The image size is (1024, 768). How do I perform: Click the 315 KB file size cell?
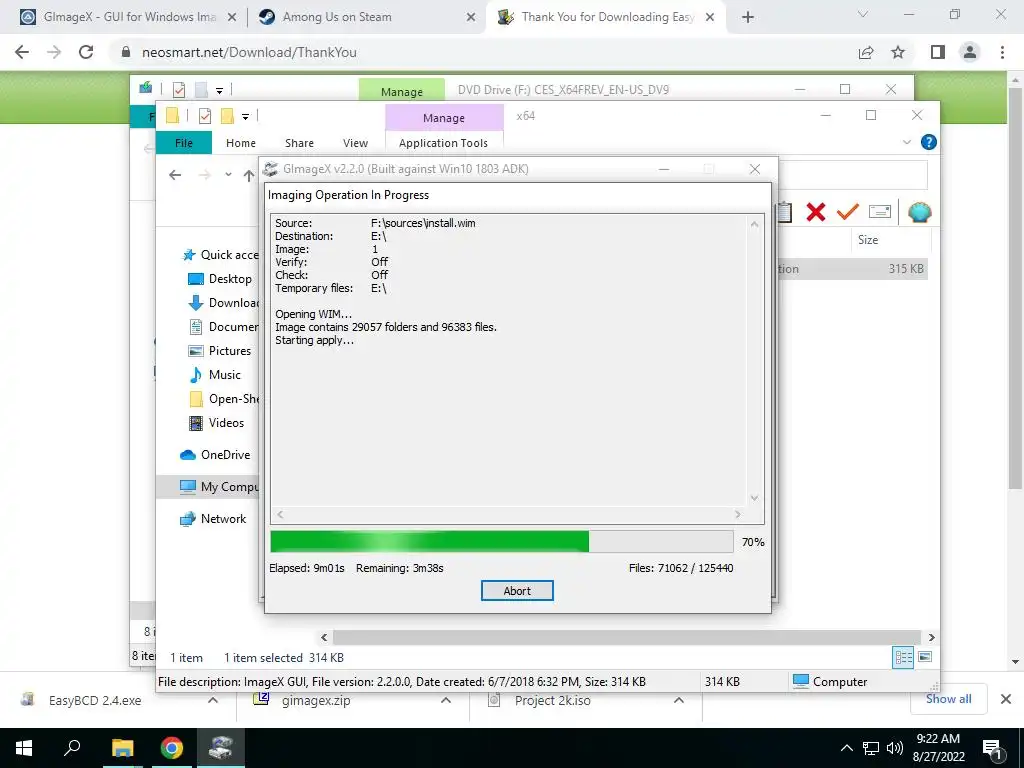[x=905, y=268]
